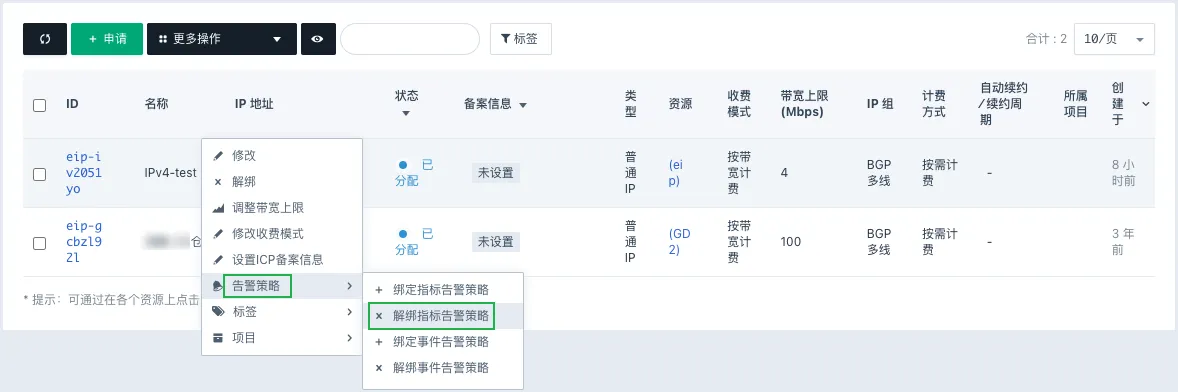Viewport: 1178px width, 392px height.
Task: Click blue status dot in eip-gcbzl92l row
Action: [x=403, y=234]
